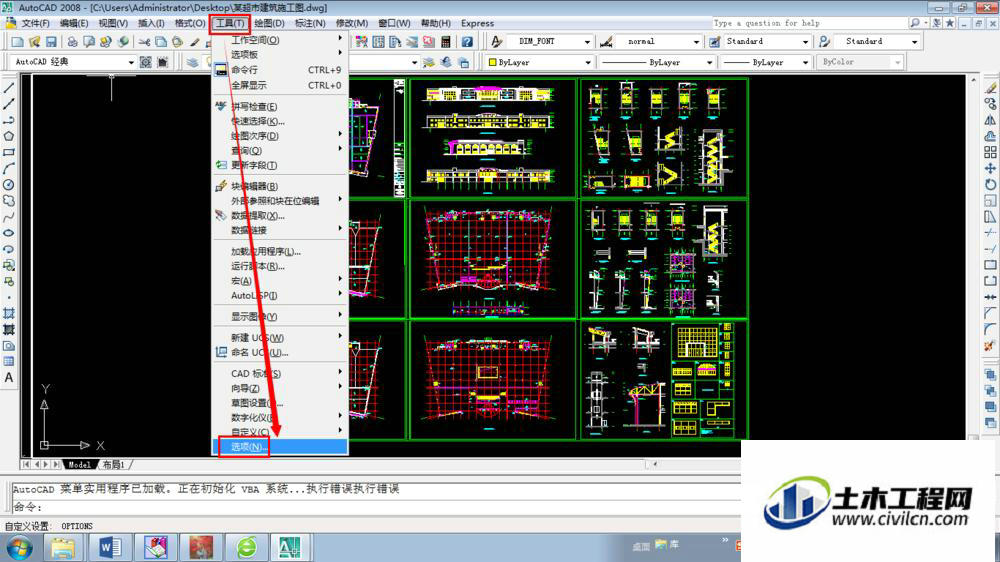Select the Mirror tool in Modify toolbar
The height and width of the screenshot is (562, 1000).
990,120
